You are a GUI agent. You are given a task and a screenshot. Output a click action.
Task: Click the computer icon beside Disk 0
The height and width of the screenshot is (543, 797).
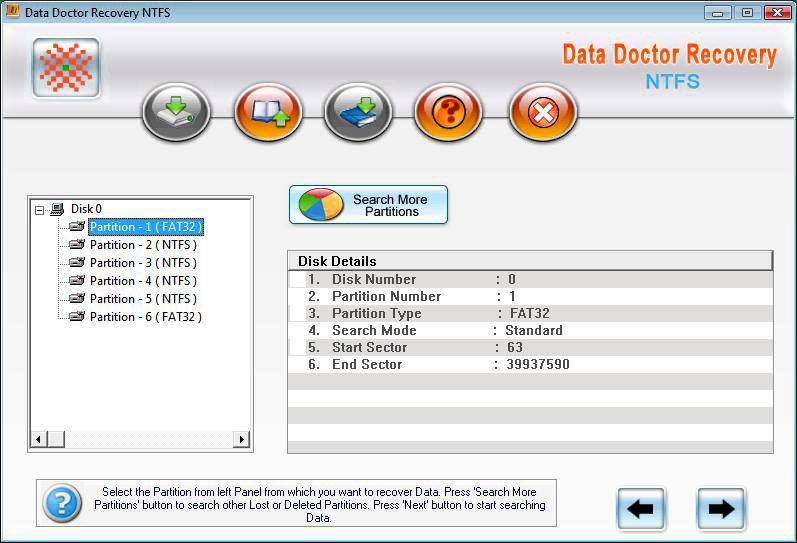pos(57,209)
